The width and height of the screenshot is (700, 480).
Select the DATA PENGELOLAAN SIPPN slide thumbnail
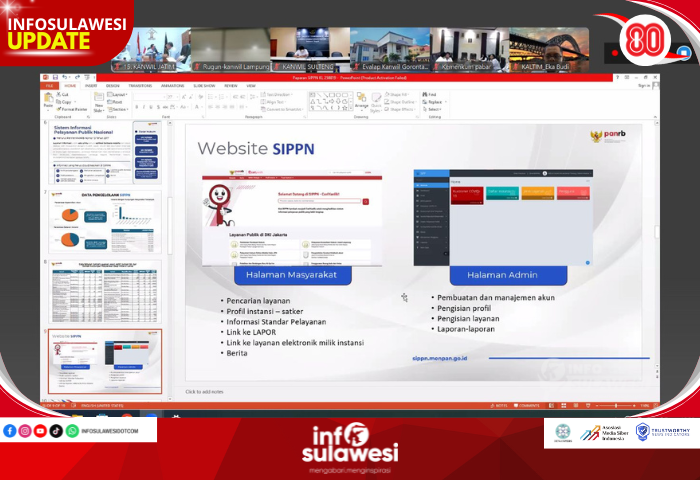coord(104,221)
